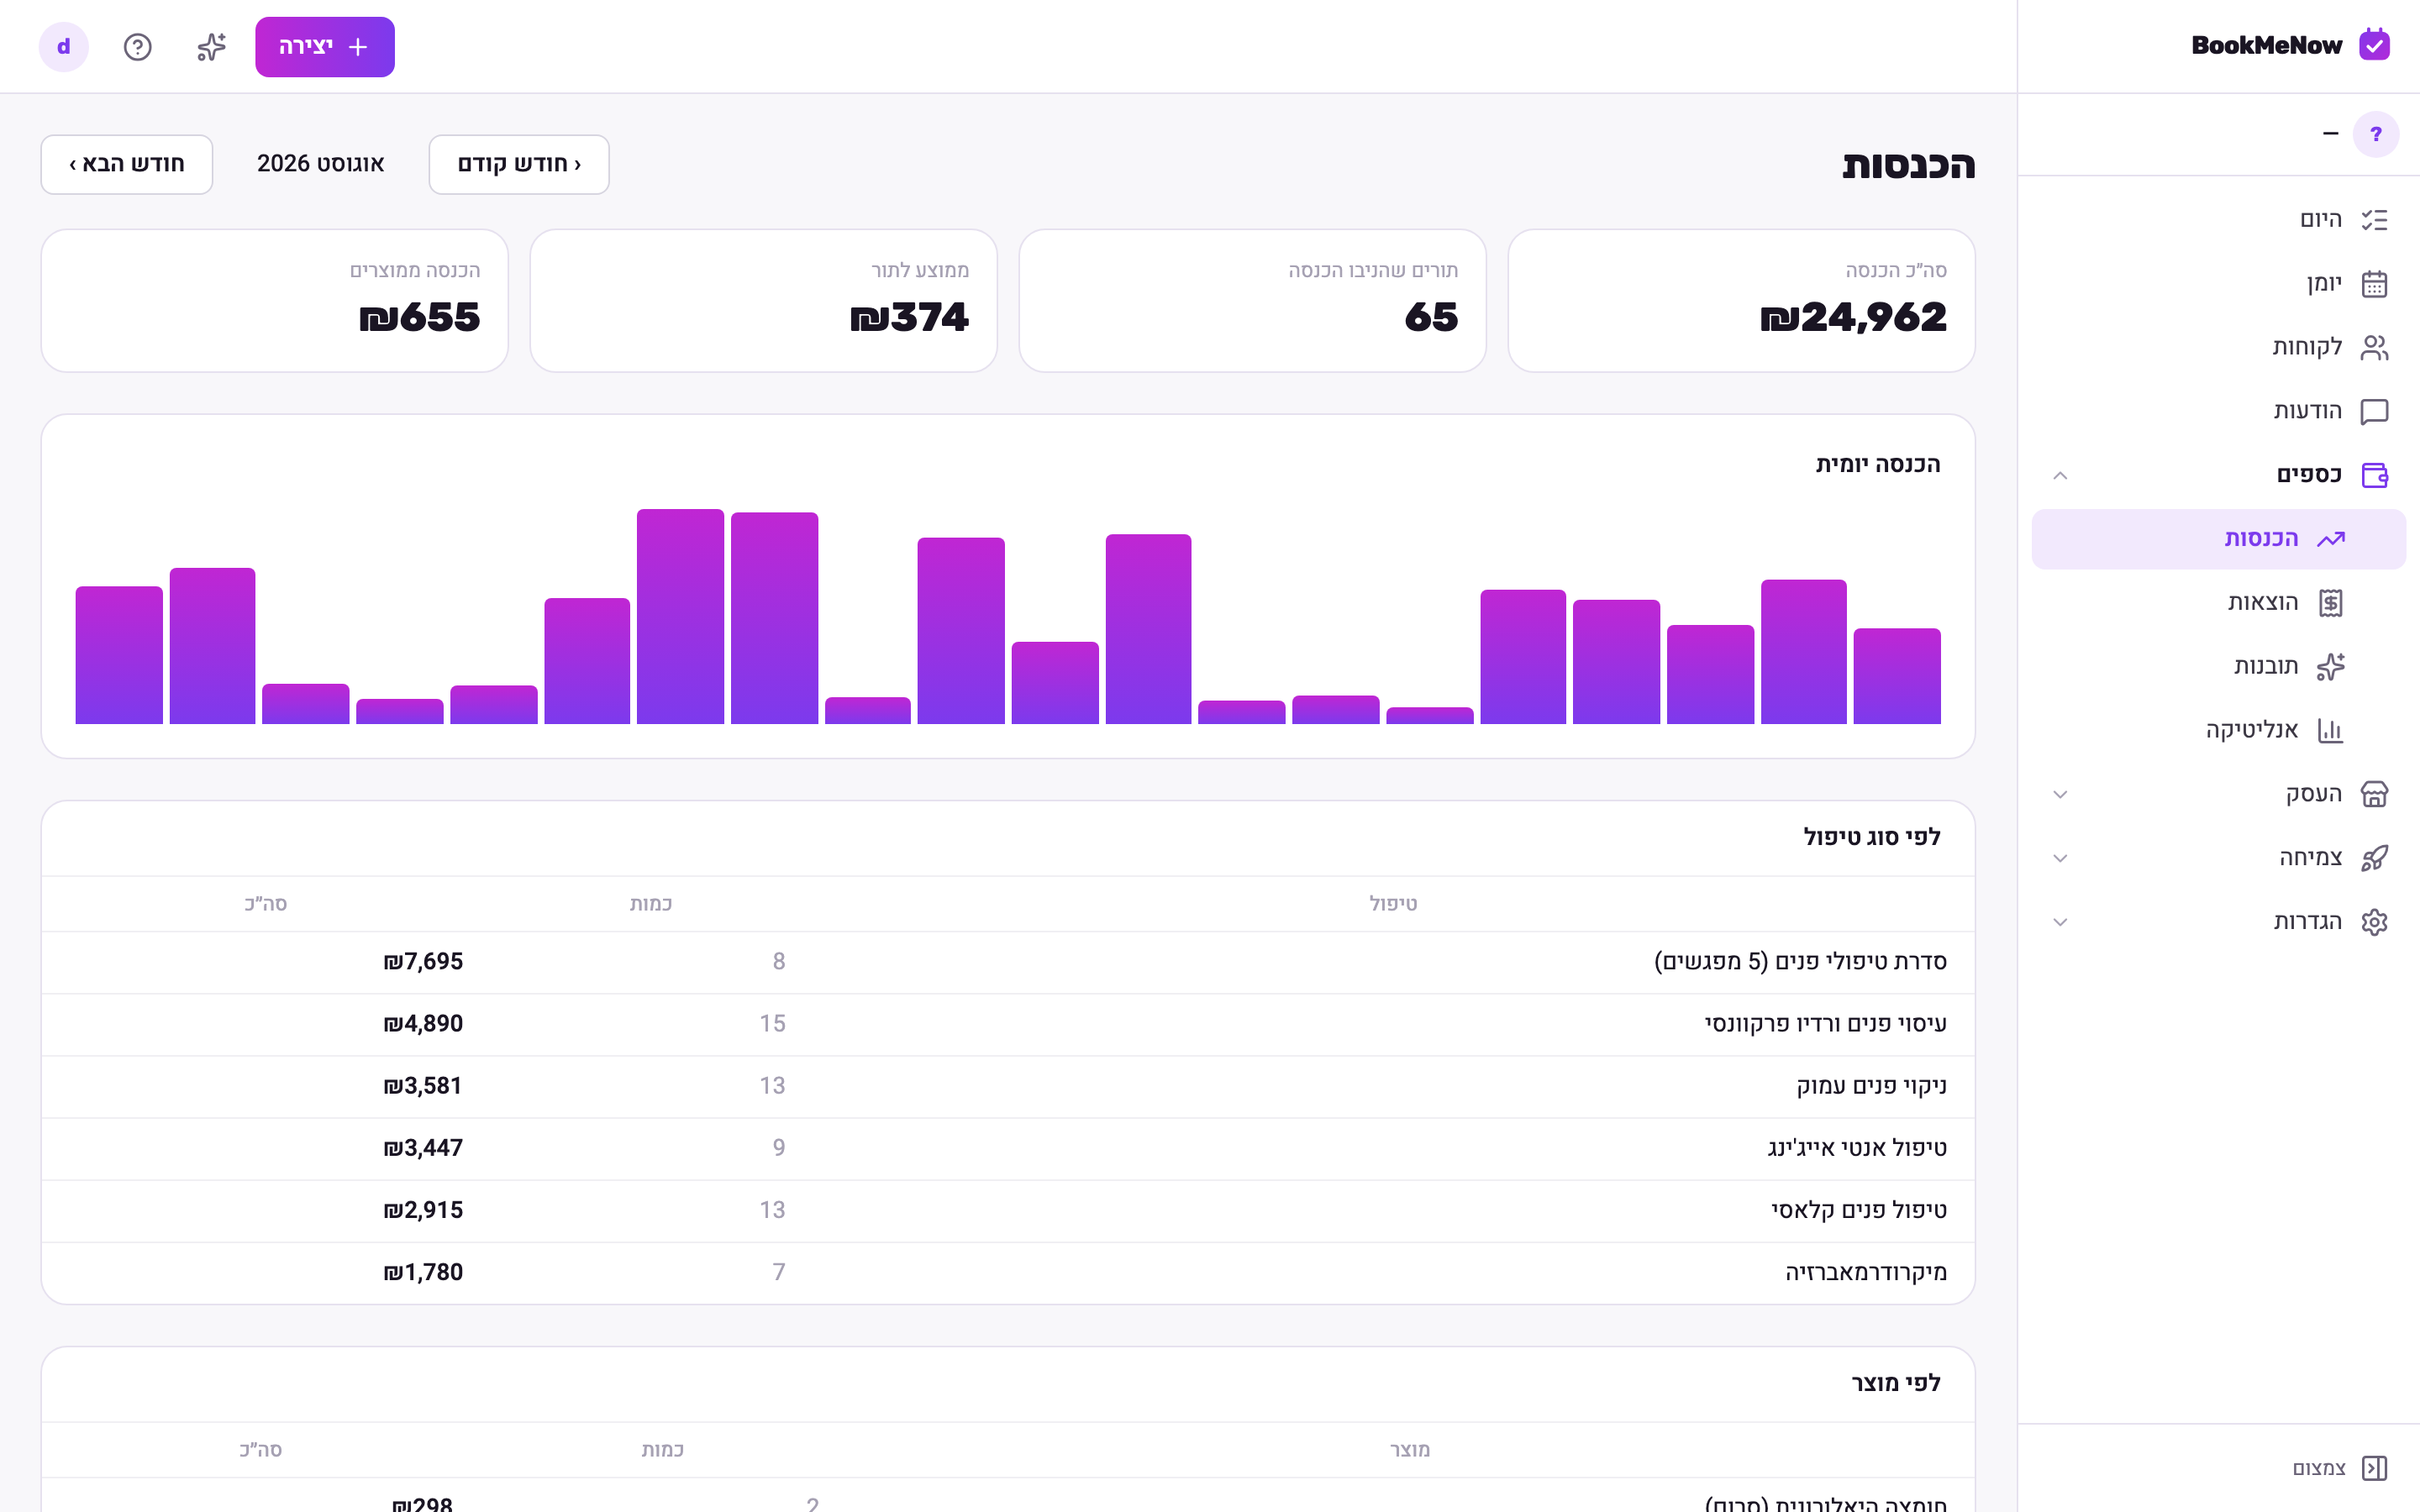Click the סה"כ column header in treatment table
The image size is (2420, 1512).
pyautogui.click(x=266, y=904)
